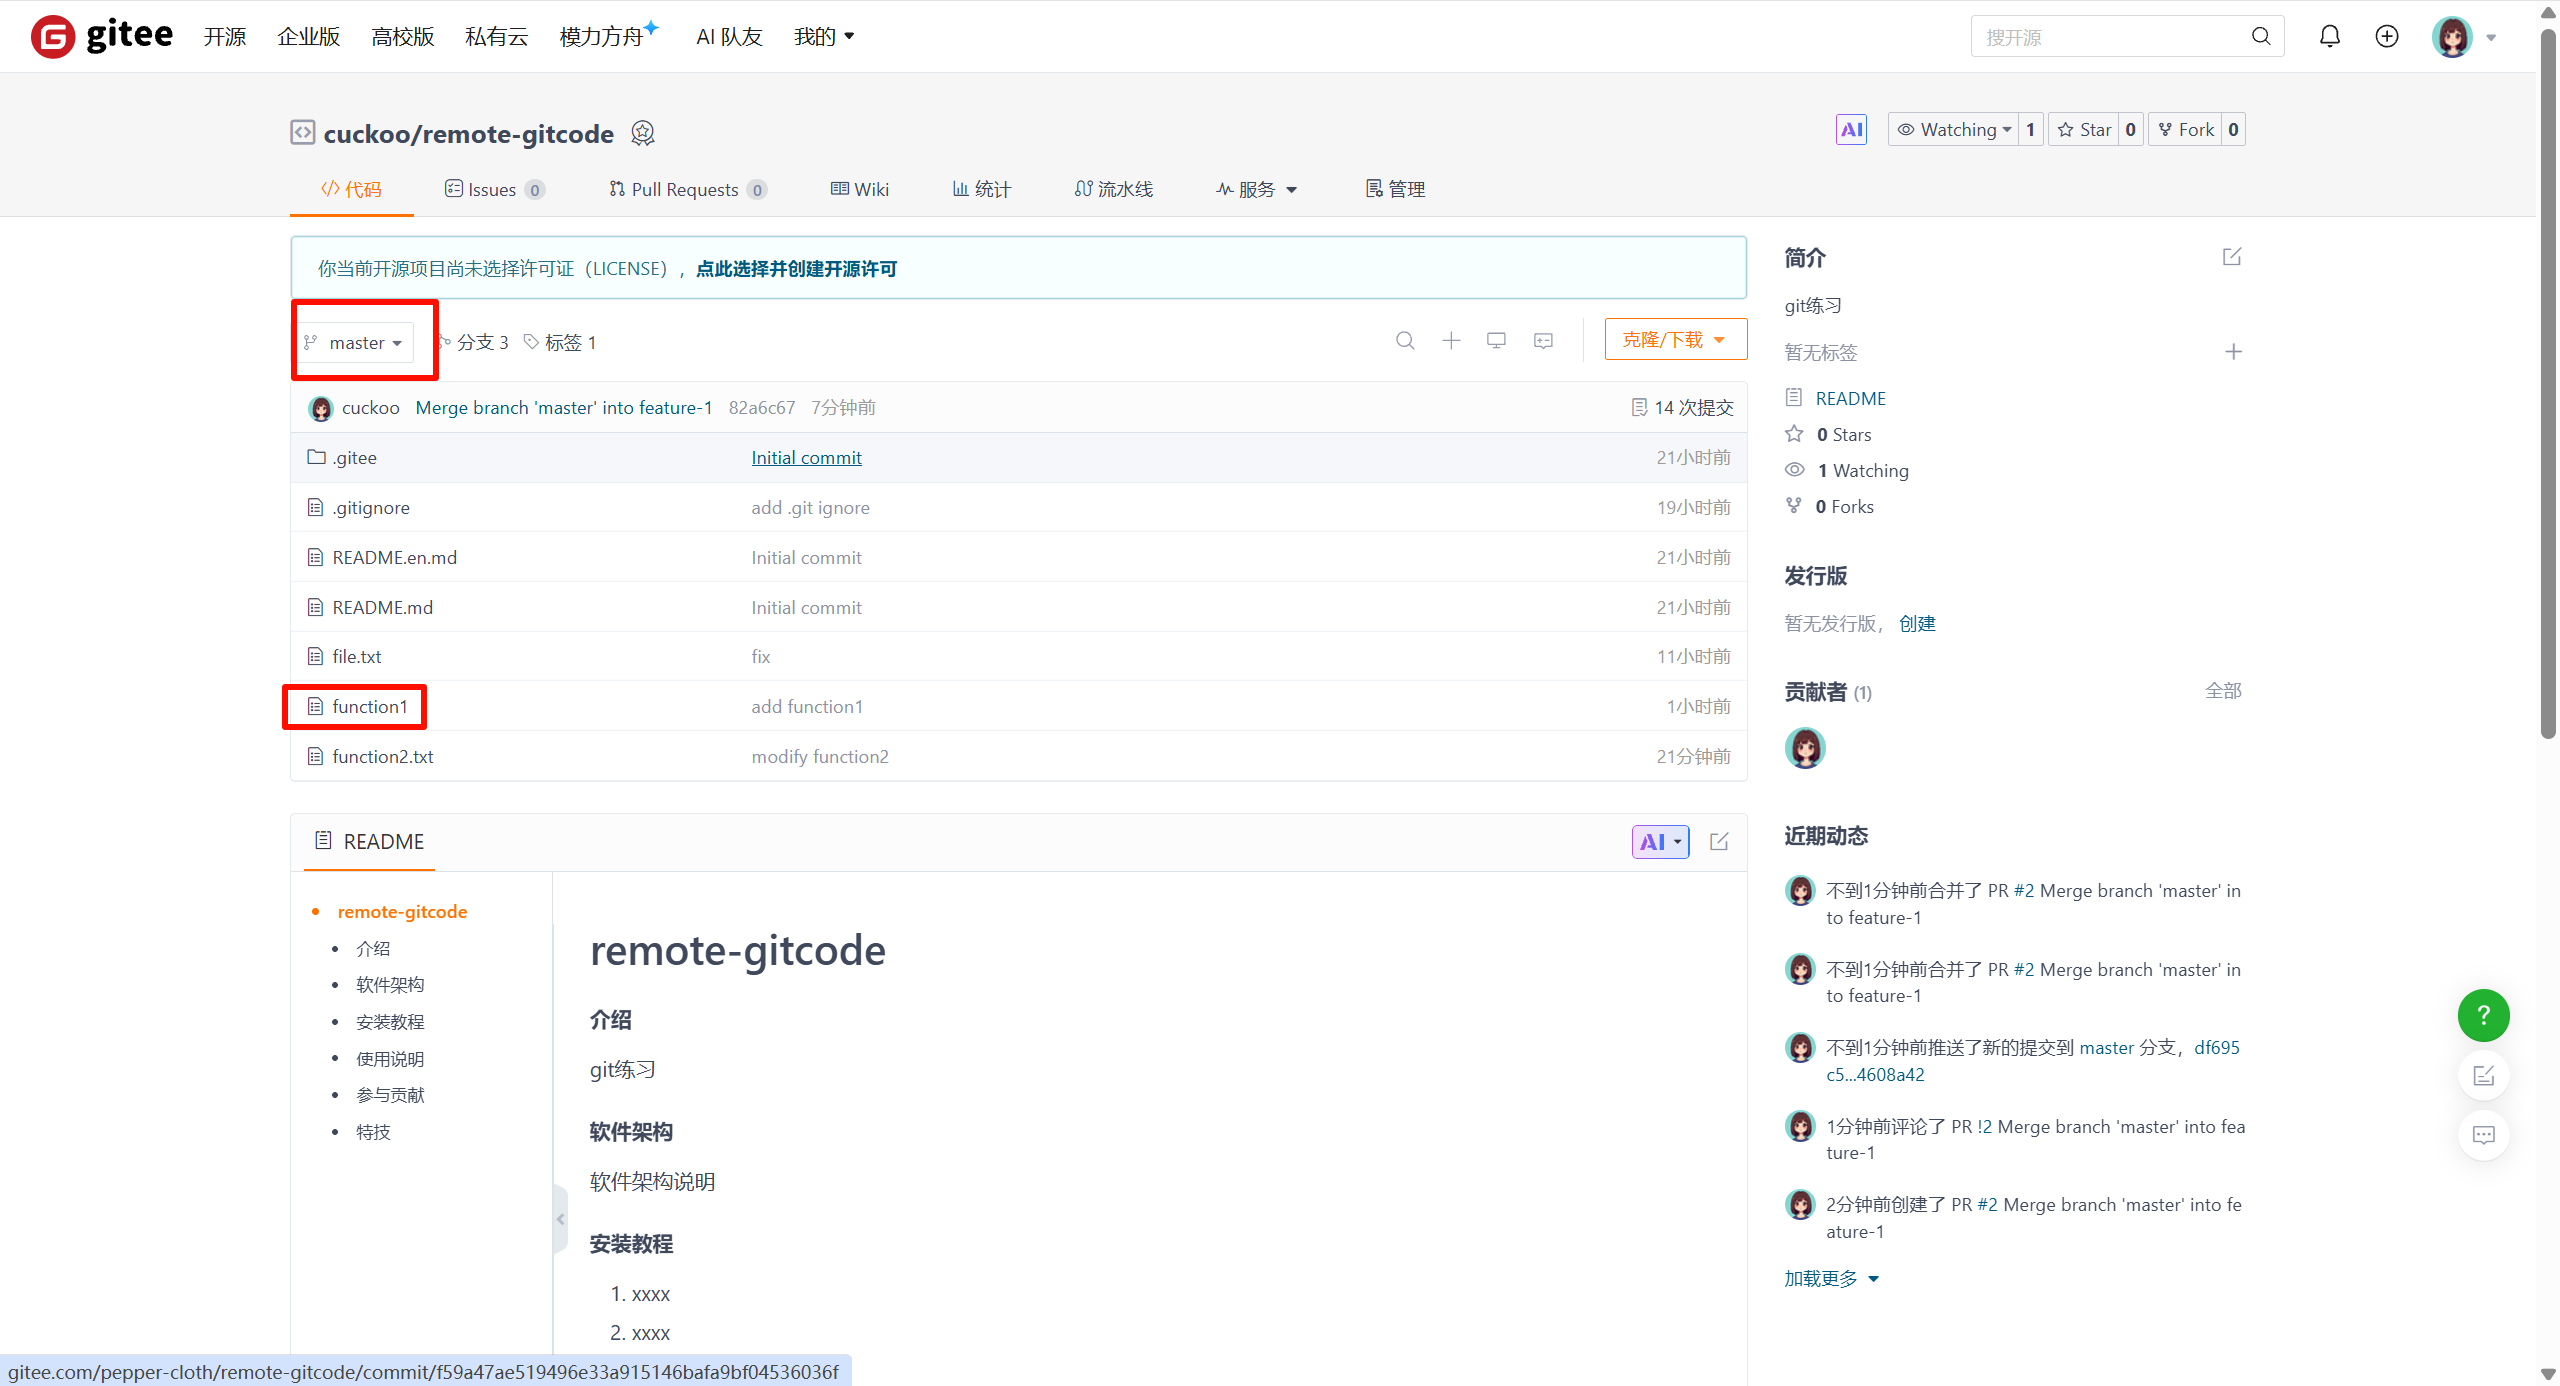Viewport: 2560px width, 1386px height.
Task: Click the notification bell icon
Action: (x=2329, y=37)
